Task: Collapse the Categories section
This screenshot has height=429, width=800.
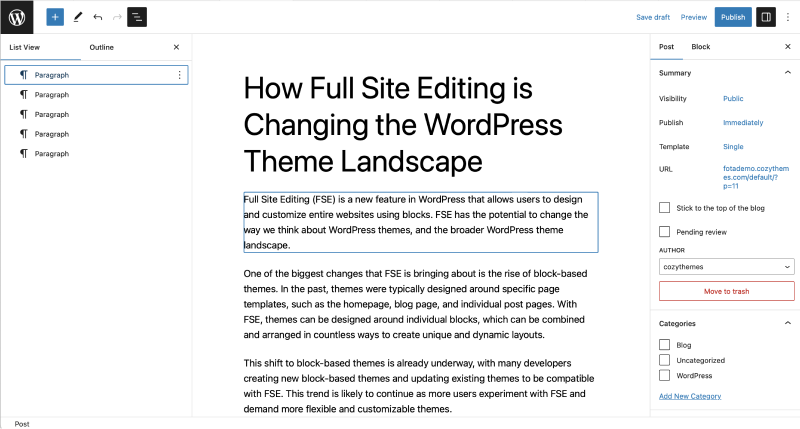Action: click(787, 324)
